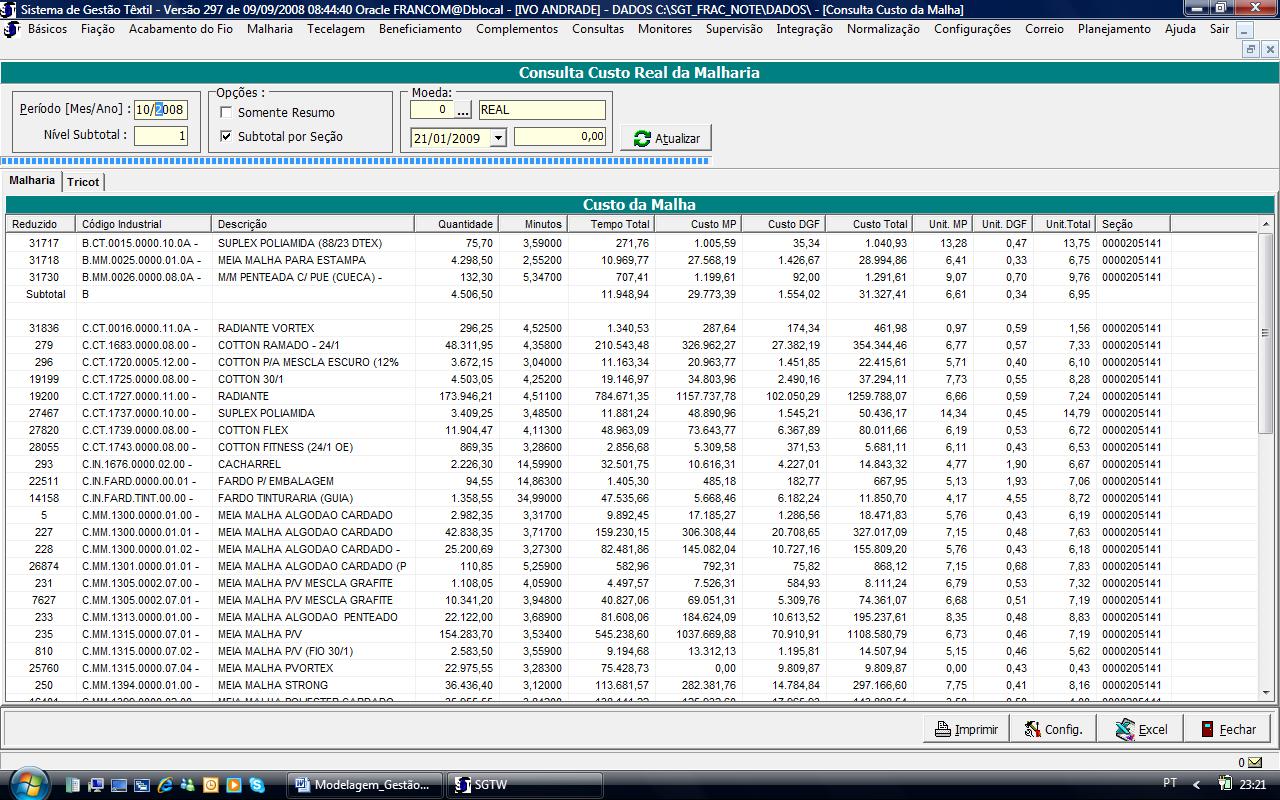Click the Nível Subtotal input field
This screenshot has height=800, width=1280.
pyautogui.click(x=160, y=135)
